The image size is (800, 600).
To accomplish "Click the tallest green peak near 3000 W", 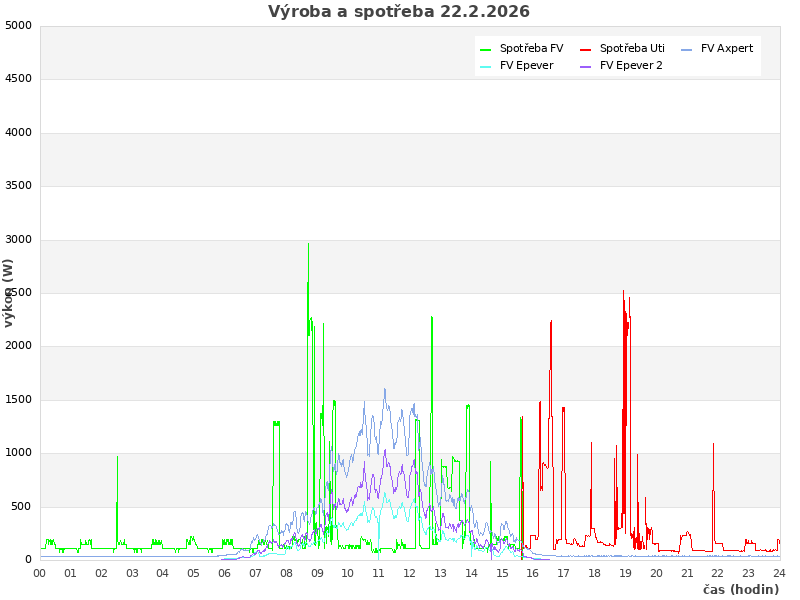I will tap(308, 245).
